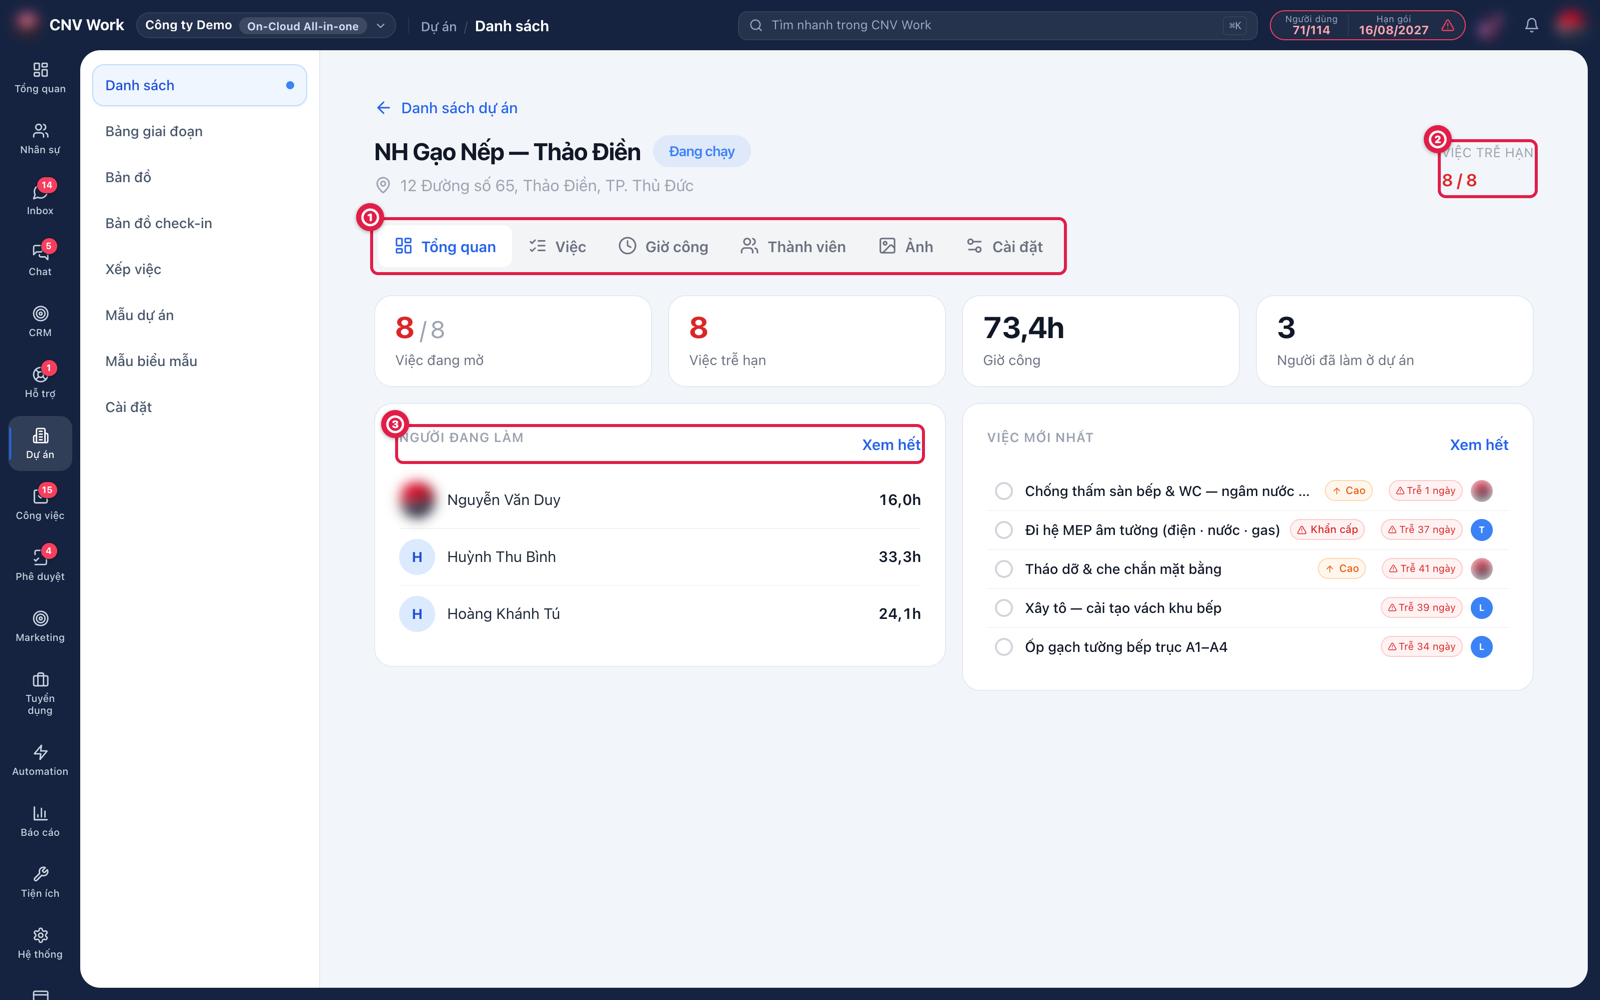Screen dimensions: 1600x1000
Task: Open Chat module icon
Action: coord(40,261)
